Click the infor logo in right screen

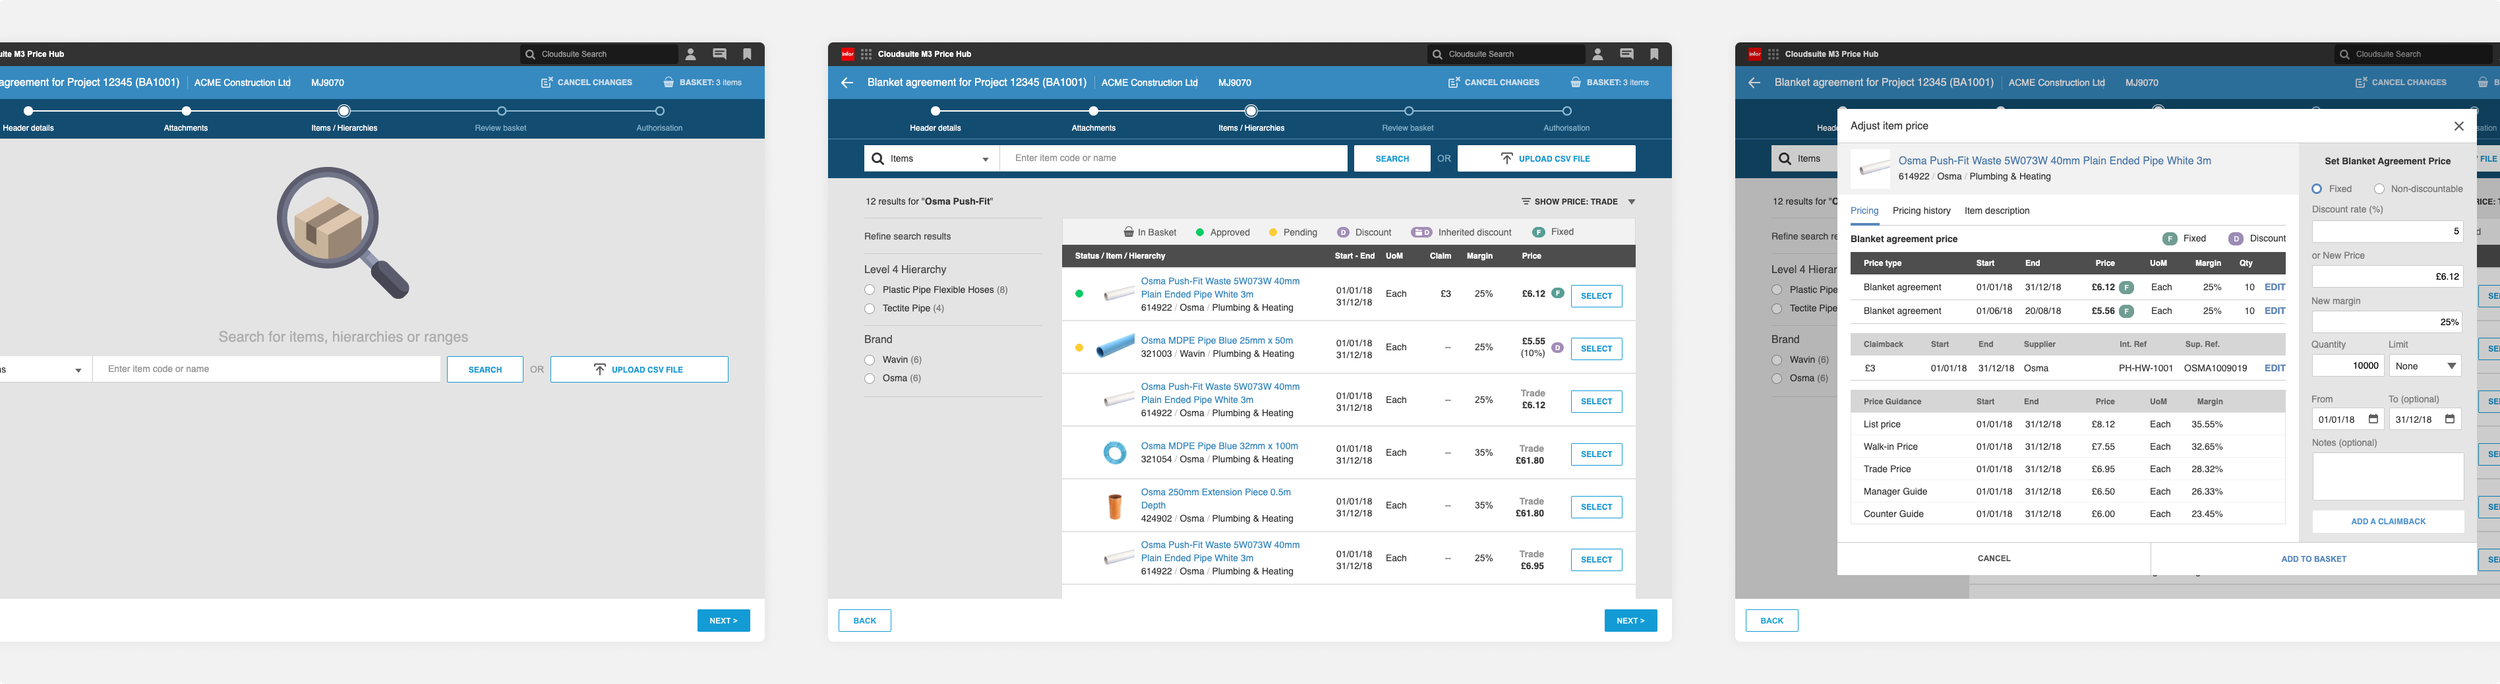coord(1754,54)
